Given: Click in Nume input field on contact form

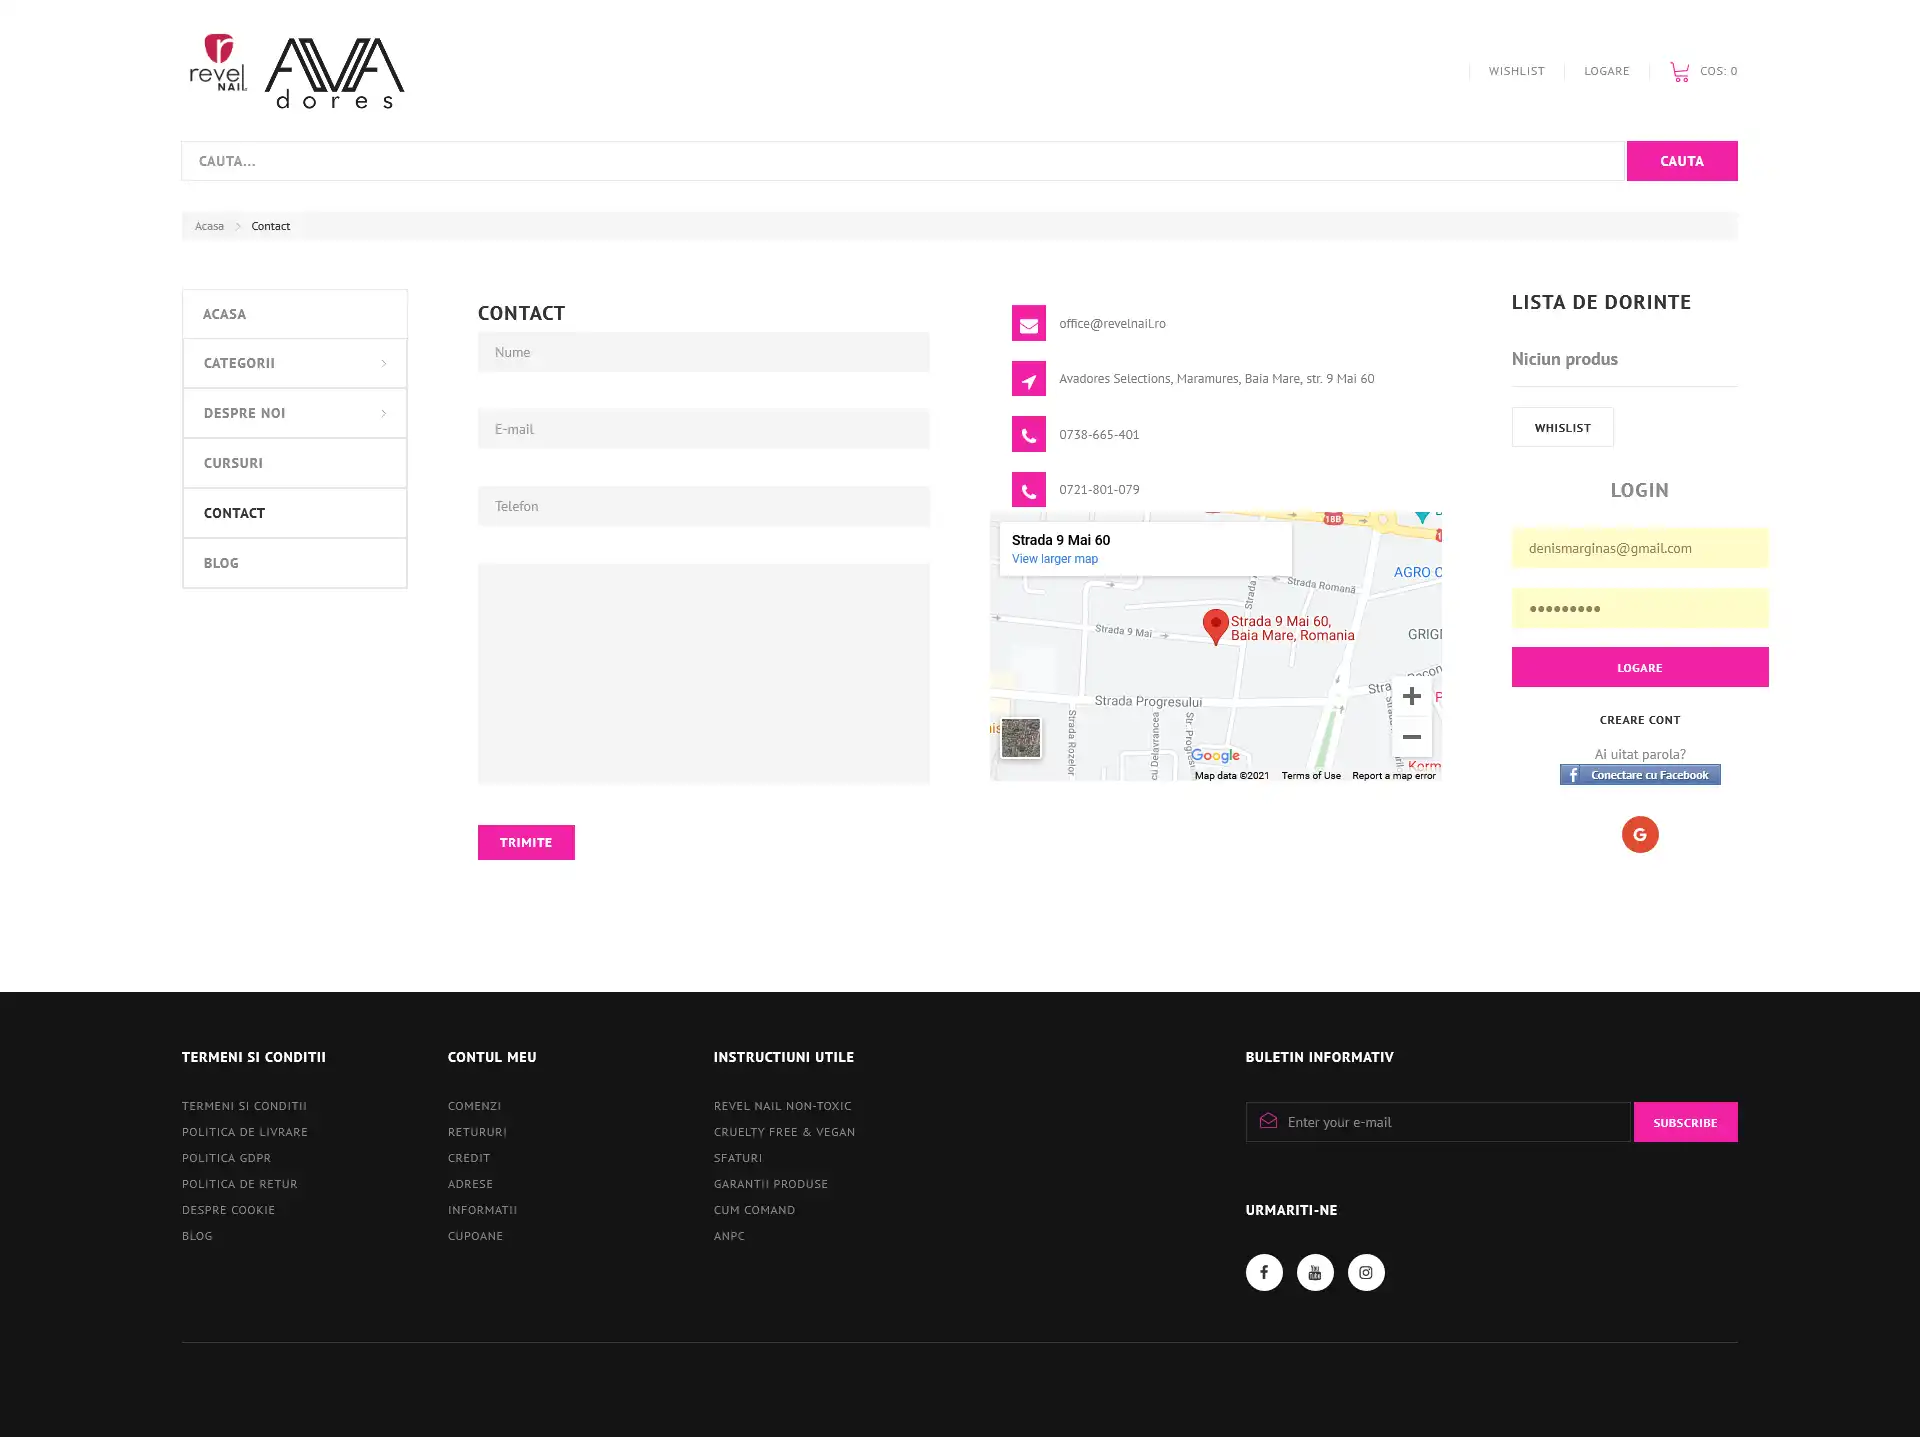Looking at the screenshot, I should pos(703,352).
